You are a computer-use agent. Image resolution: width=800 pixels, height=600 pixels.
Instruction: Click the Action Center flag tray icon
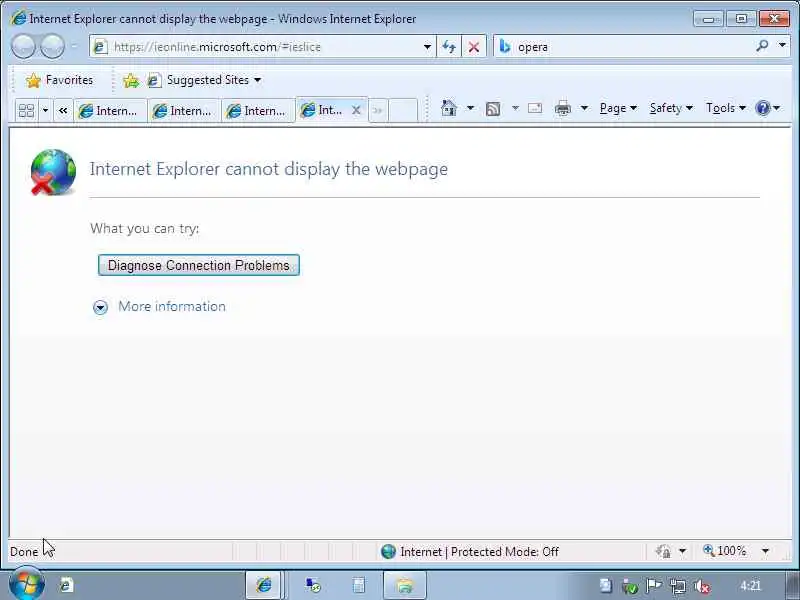click(654, 586)
